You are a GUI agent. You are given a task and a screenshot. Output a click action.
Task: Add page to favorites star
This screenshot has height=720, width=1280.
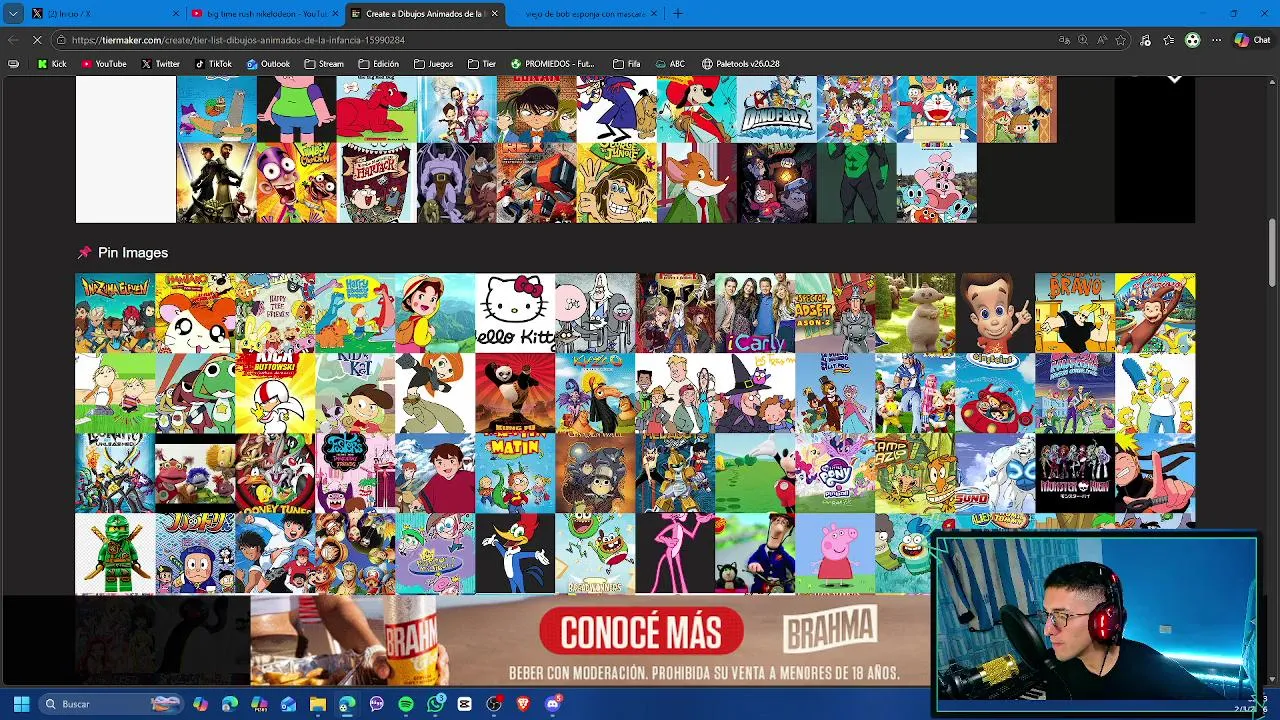click(x=1121, y=40)
